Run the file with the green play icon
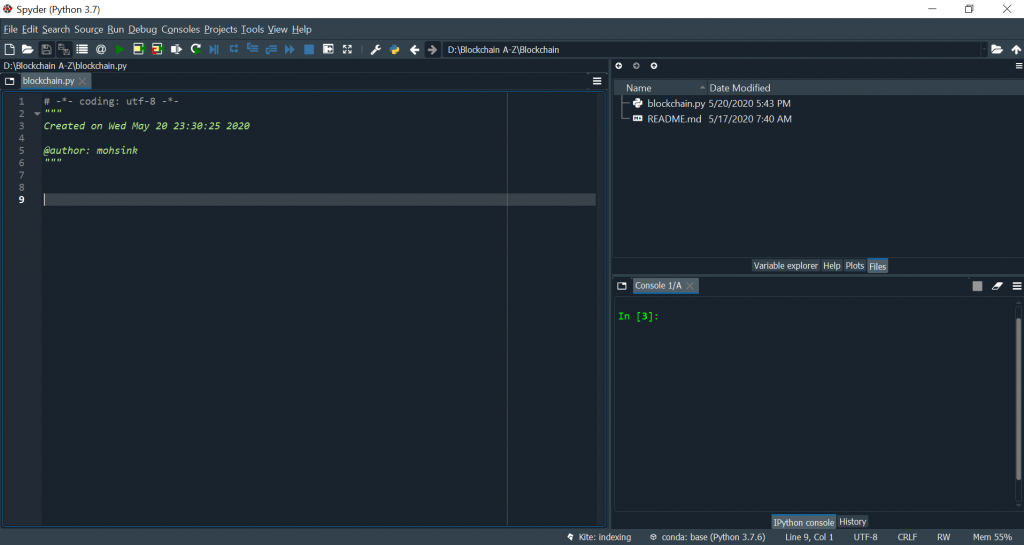The height and width of the screenshot is (545, 1024). 120,49
